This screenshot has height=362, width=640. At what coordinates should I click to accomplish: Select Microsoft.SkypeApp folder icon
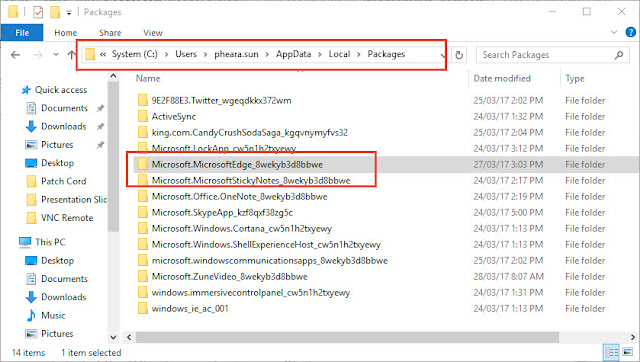point(142,213)
